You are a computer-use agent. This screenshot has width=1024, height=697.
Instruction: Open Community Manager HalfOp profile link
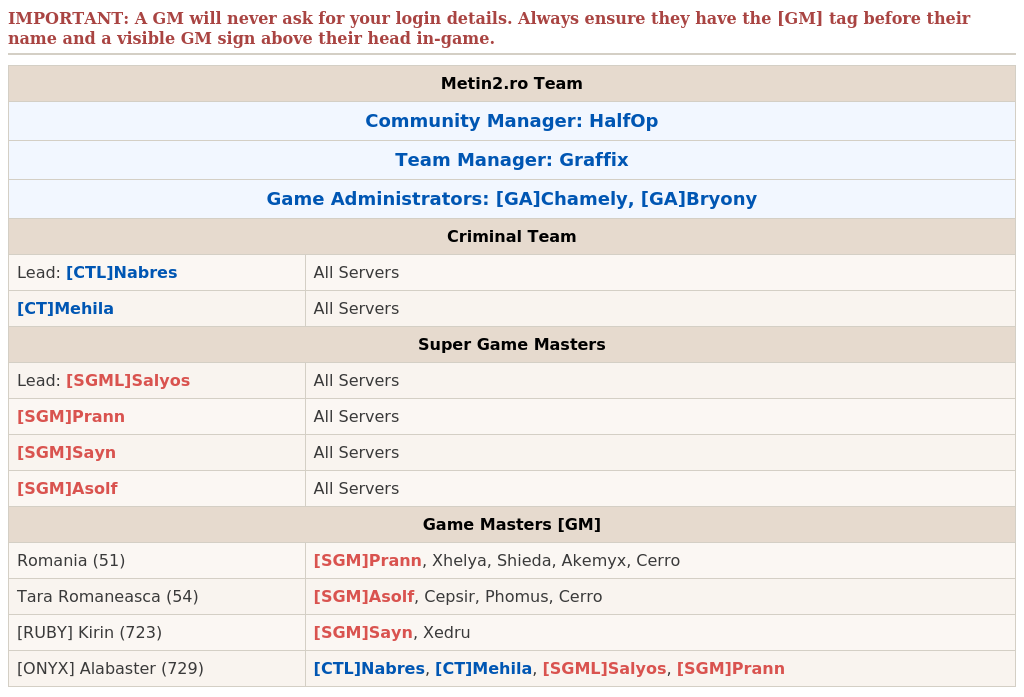[x=511, y=121]
